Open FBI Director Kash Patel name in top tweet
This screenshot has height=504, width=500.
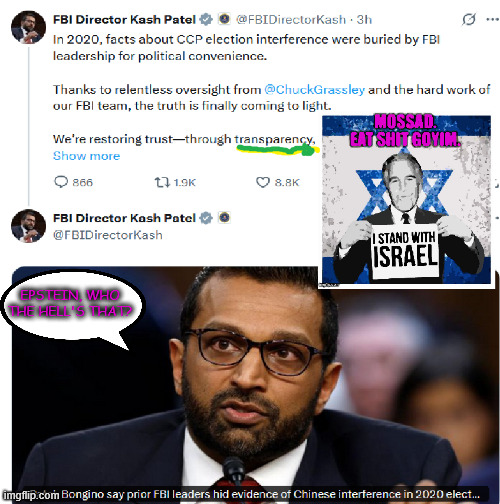point(124,20)
